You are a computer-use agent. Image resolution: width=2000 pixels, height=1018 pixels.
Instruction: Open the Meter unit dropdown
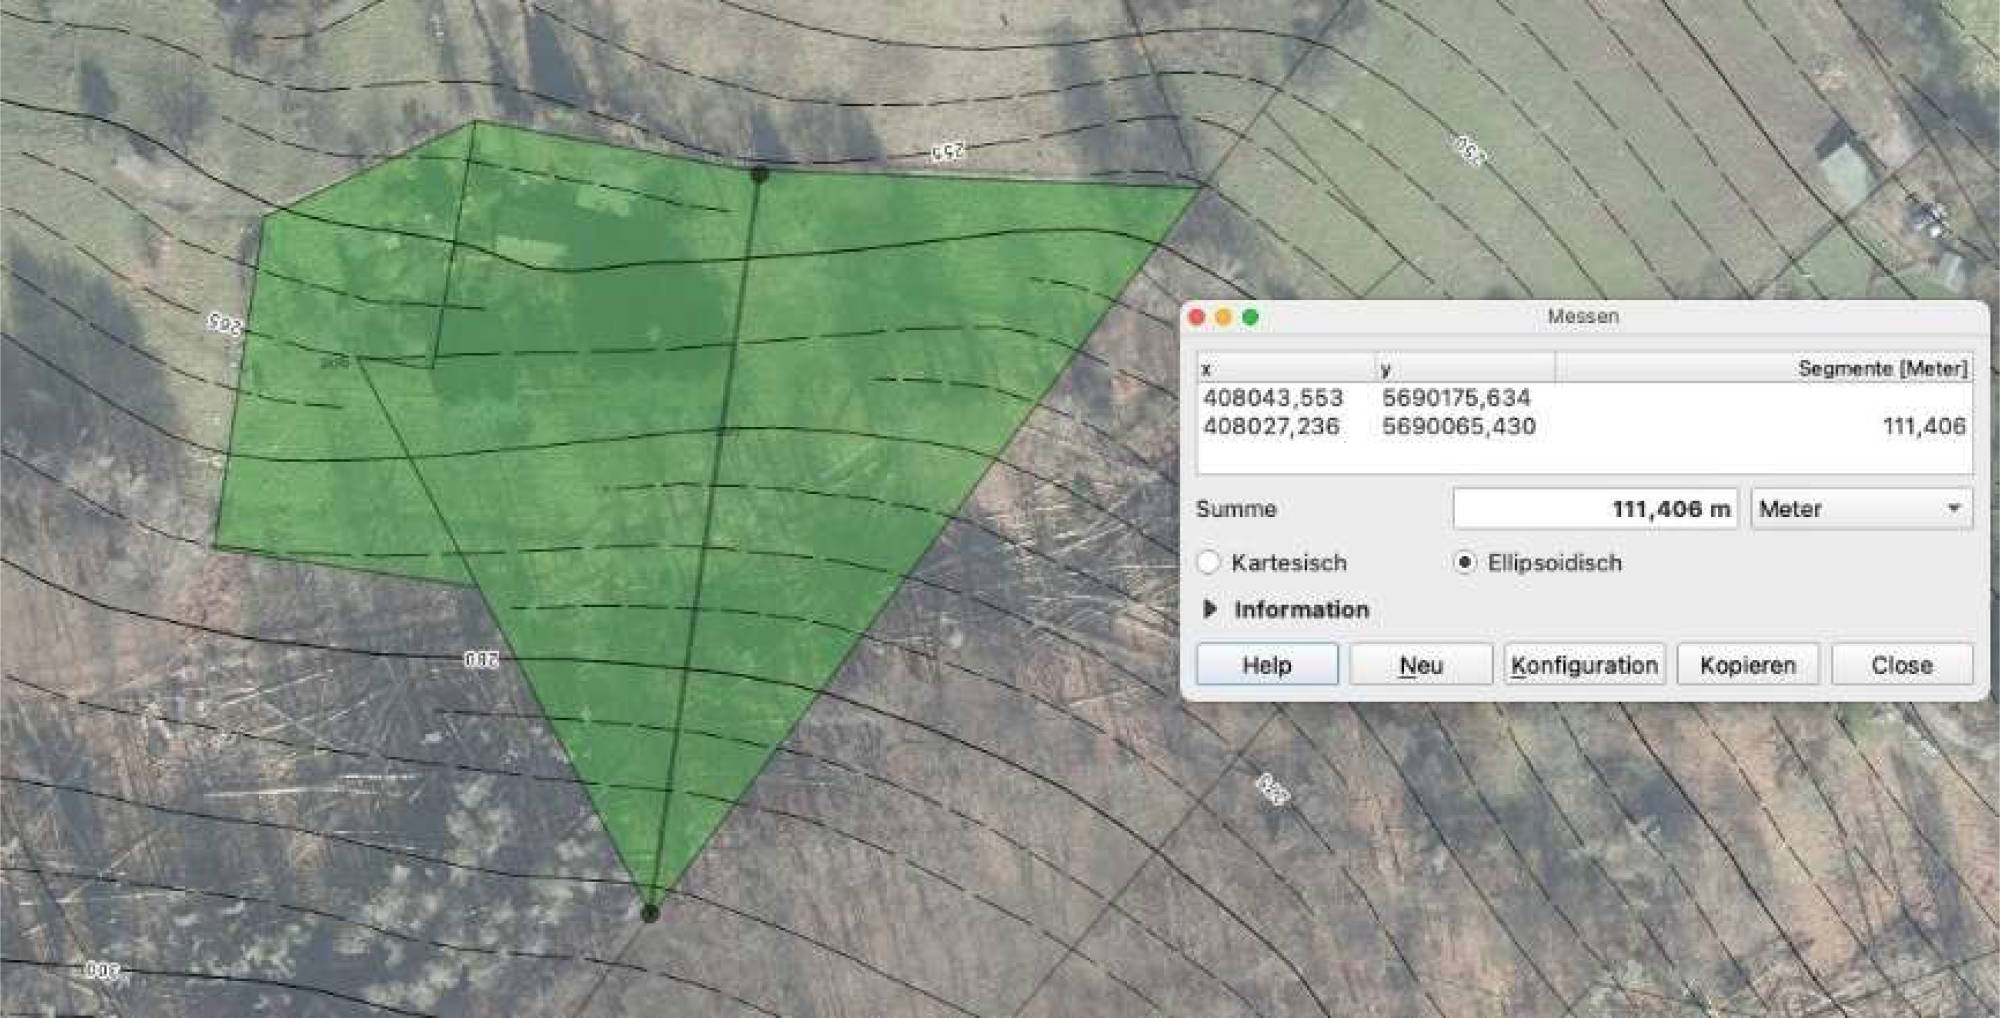(1861, 509)
